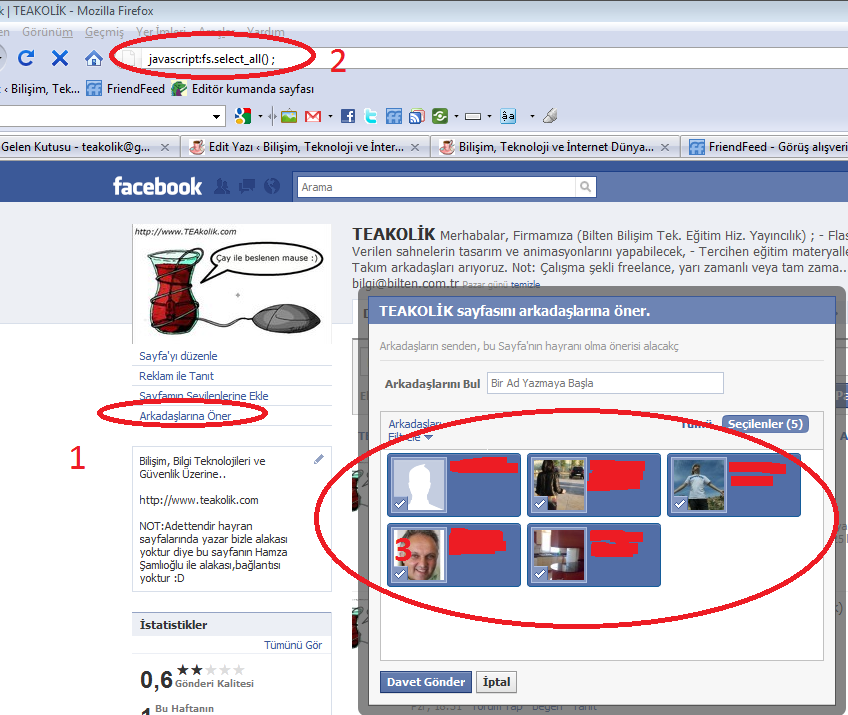The height and width of the screenshot is (715, 848).
Task: Go to the browser home page
Action: (x=94, y=58)
